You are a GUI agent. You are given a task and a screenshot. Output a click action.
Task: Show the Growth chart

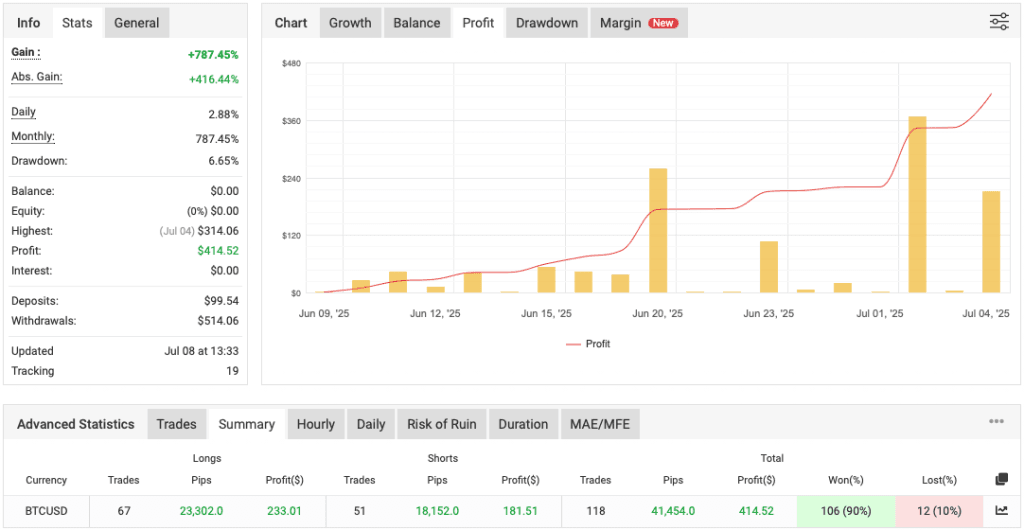coord(350,23)
